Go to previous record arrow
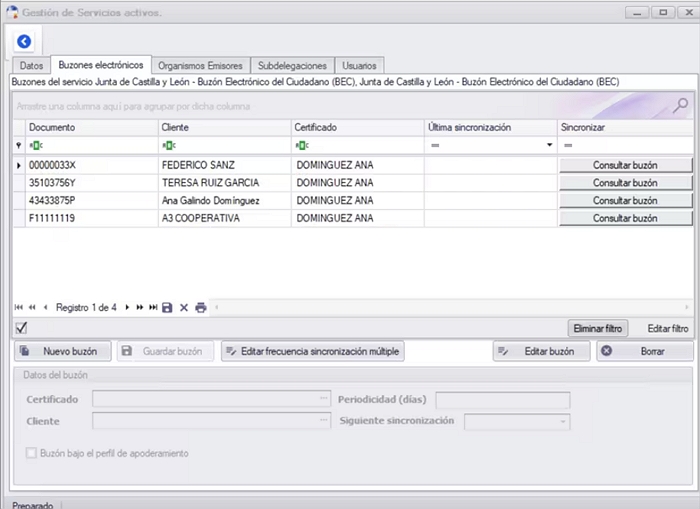This screenshot has width=700, height=509. click(46, 307)
